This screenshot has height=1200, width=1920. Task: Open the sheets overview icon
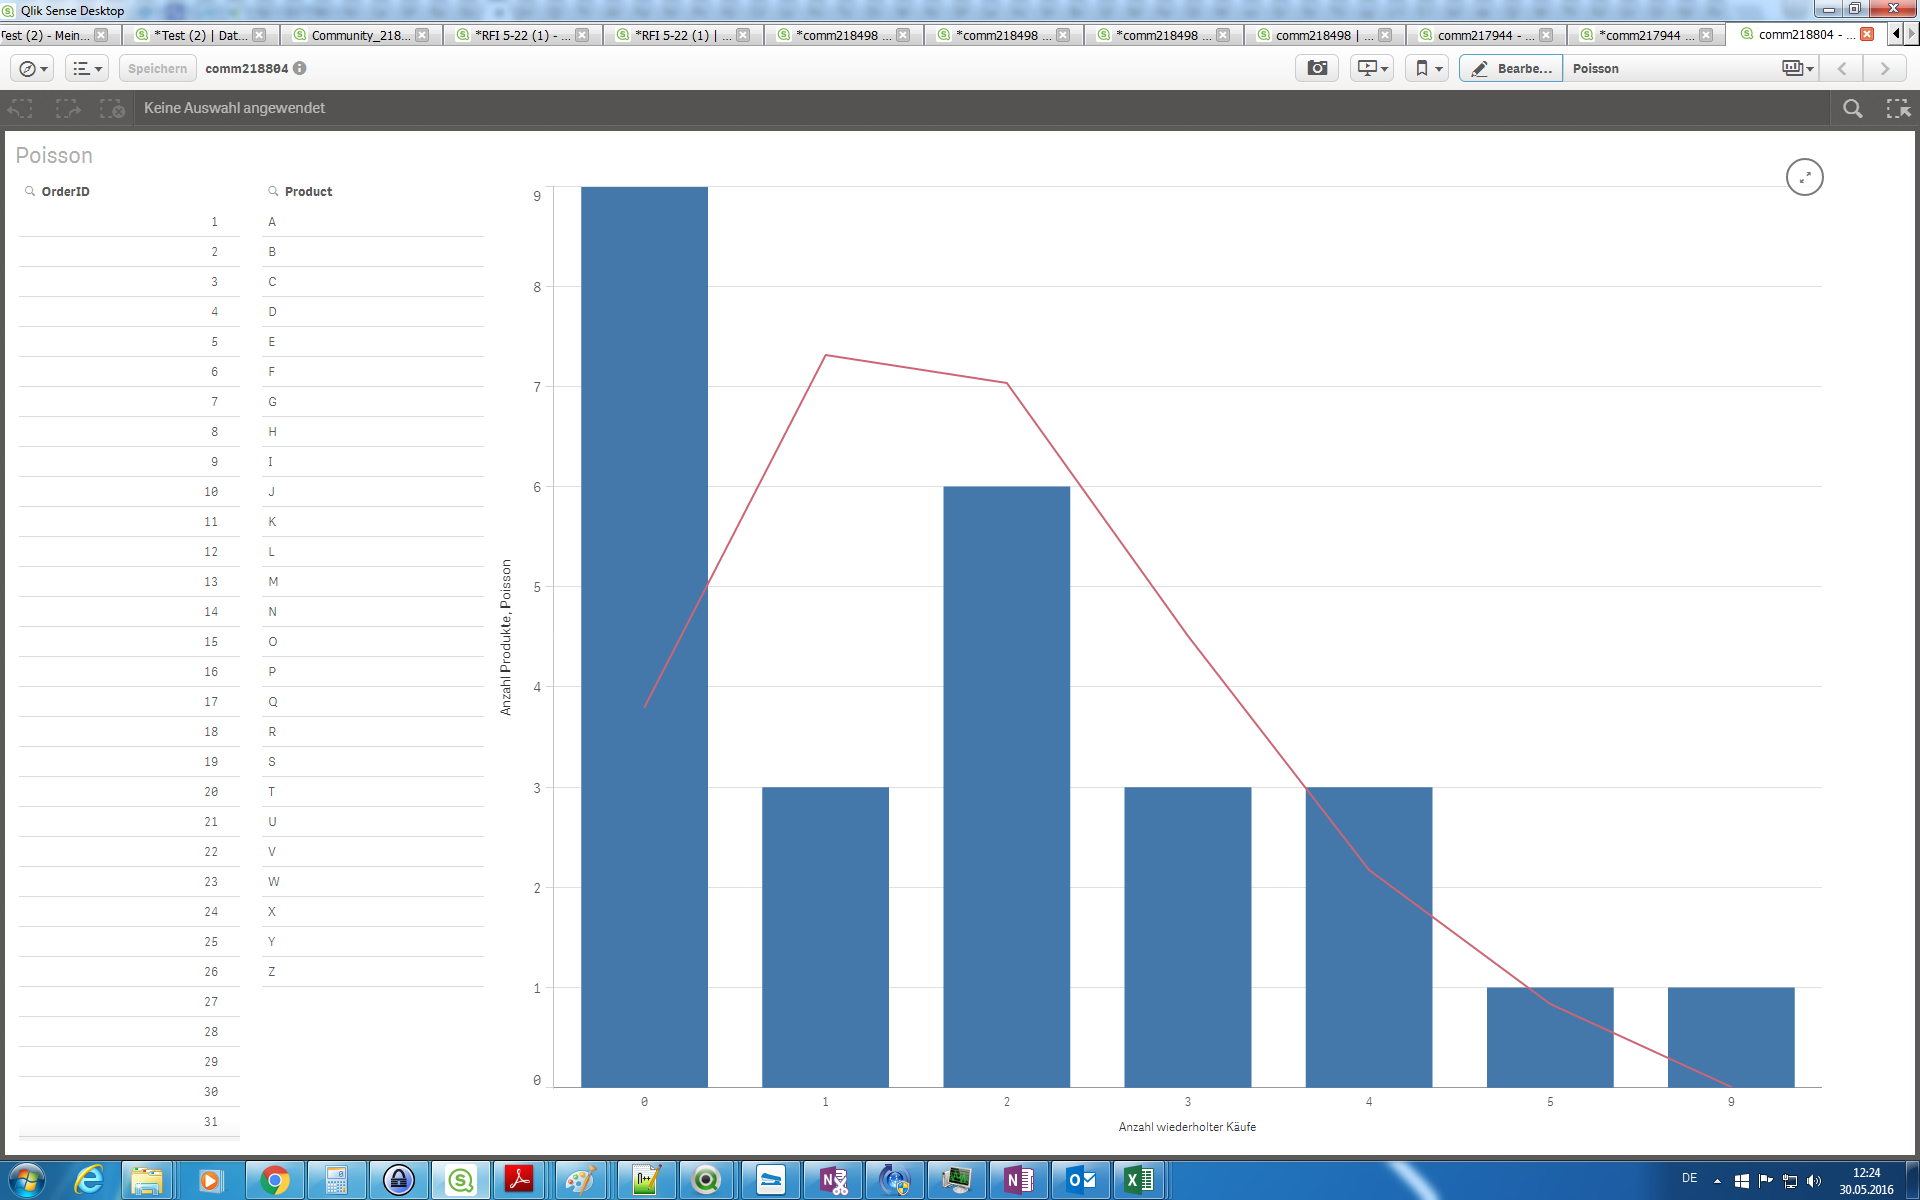[x=1796, y=68]
